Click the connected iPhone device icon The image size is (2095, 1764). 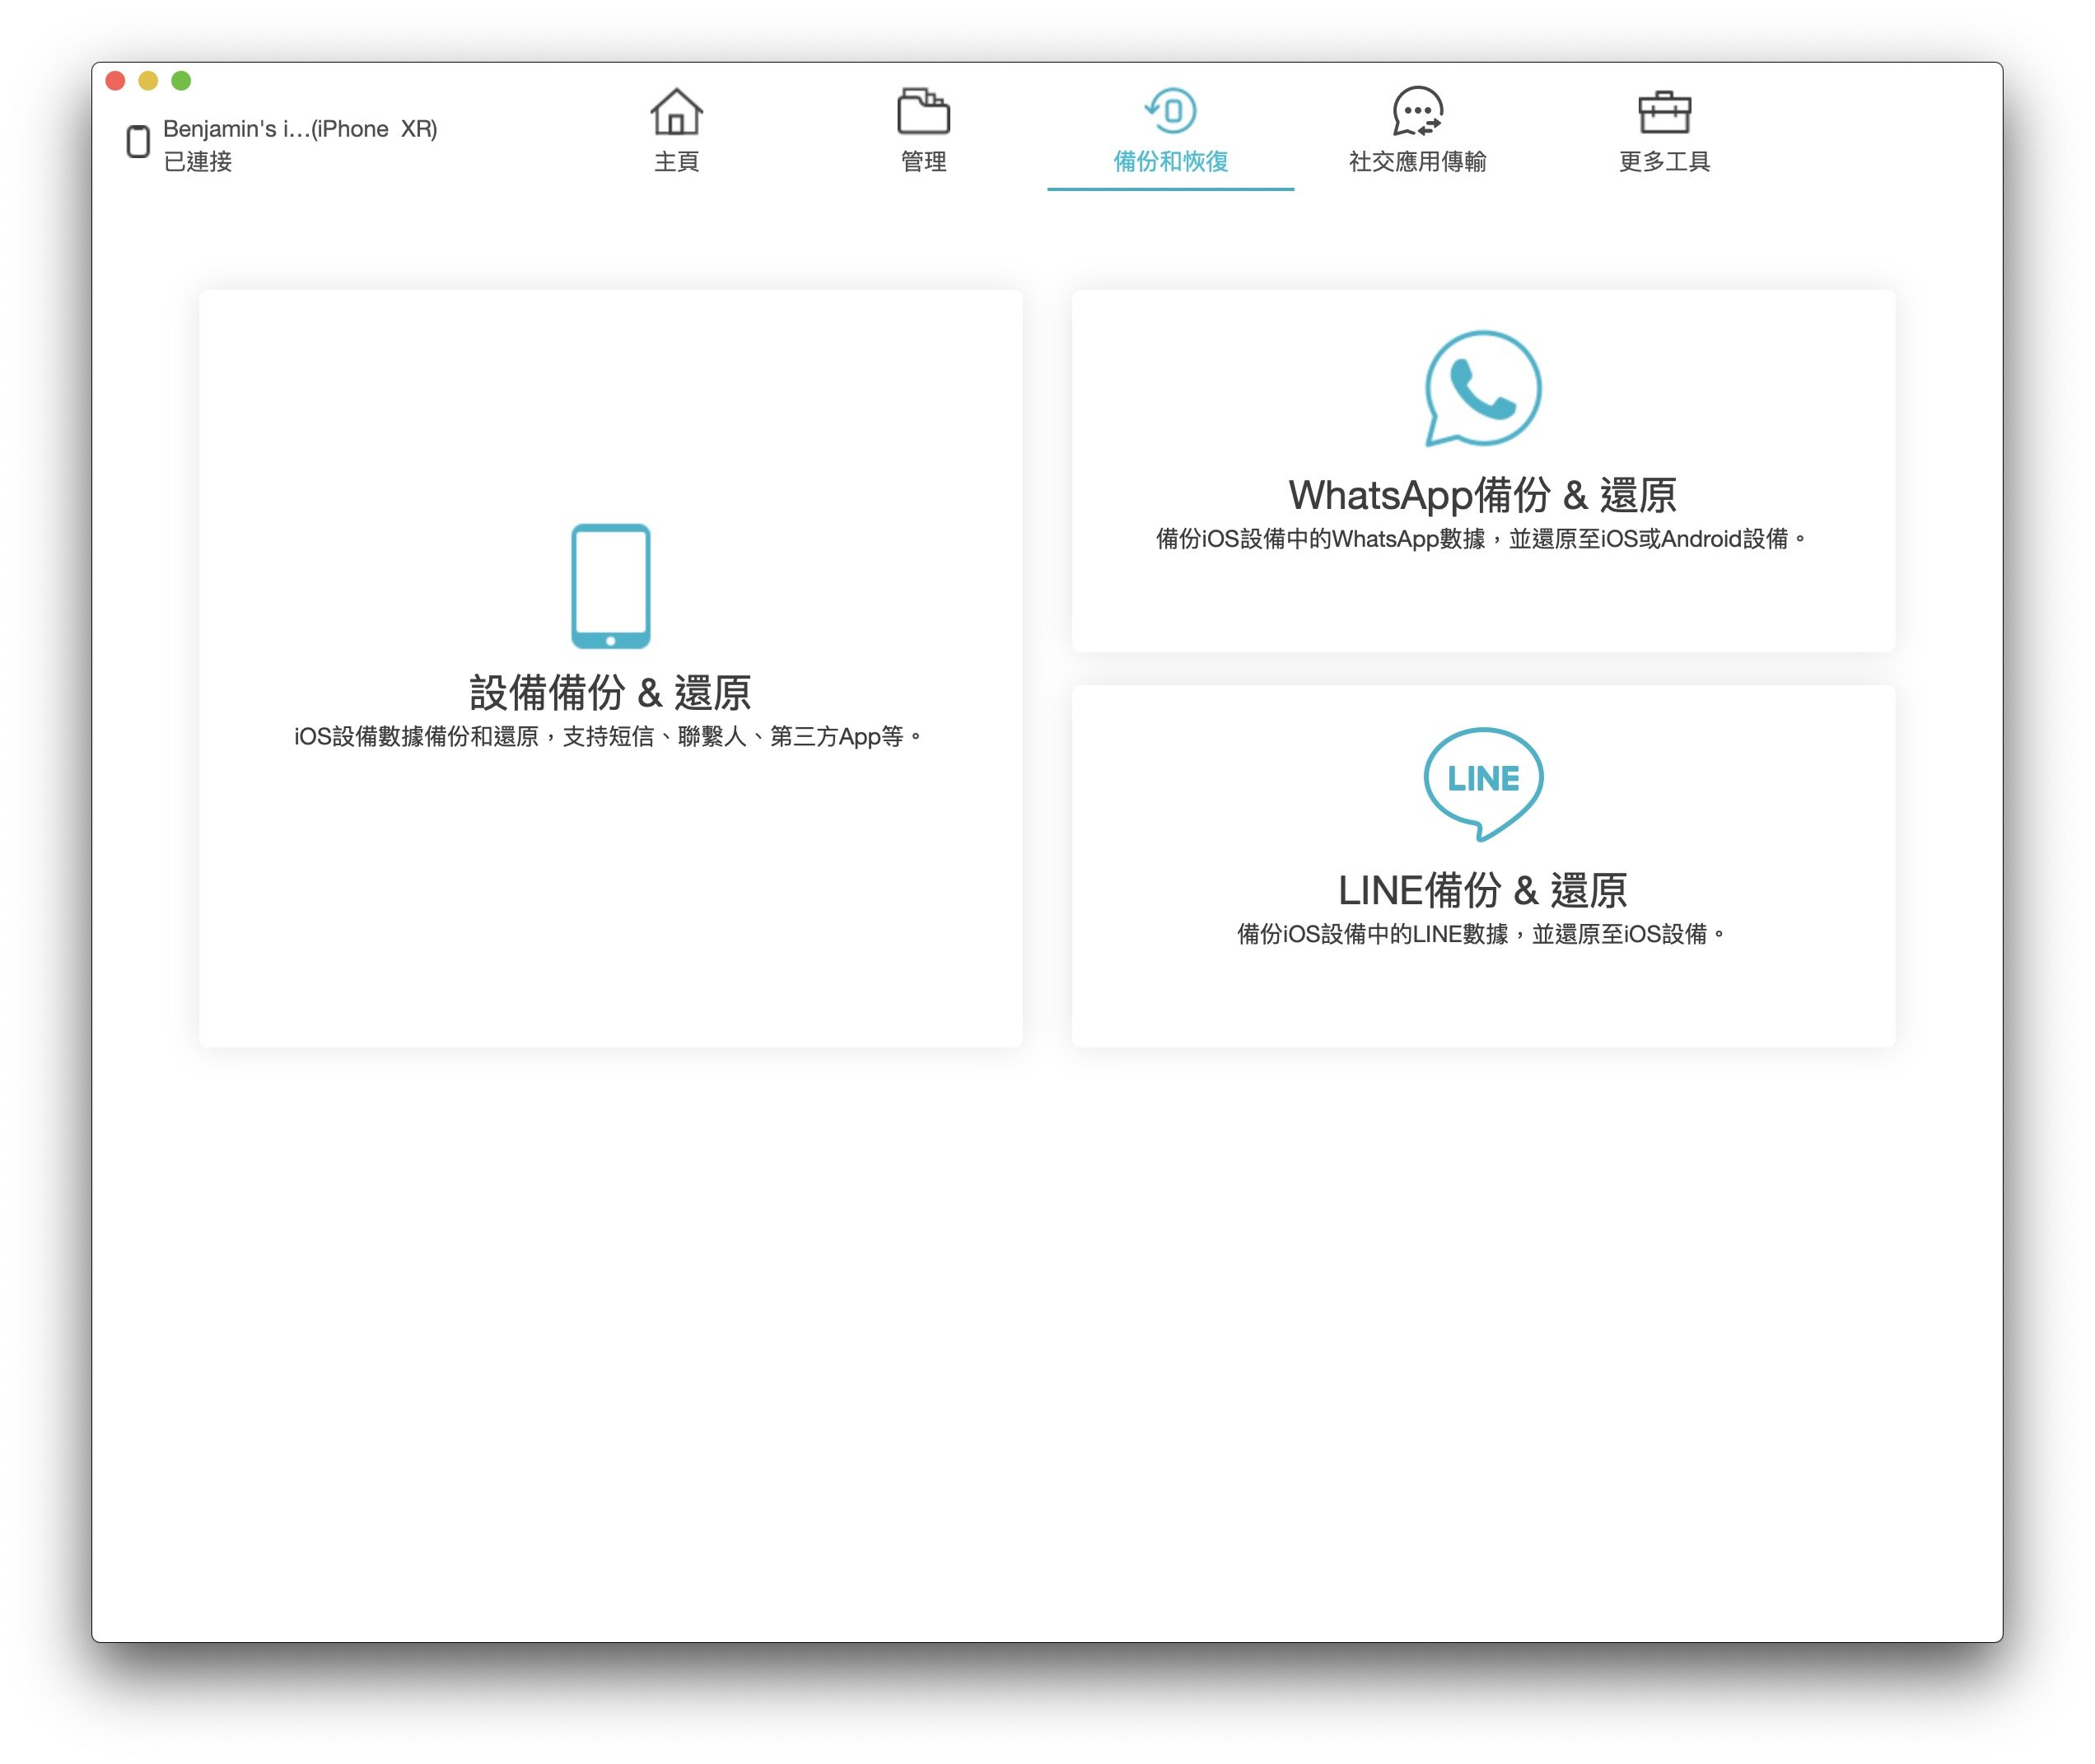138,141
